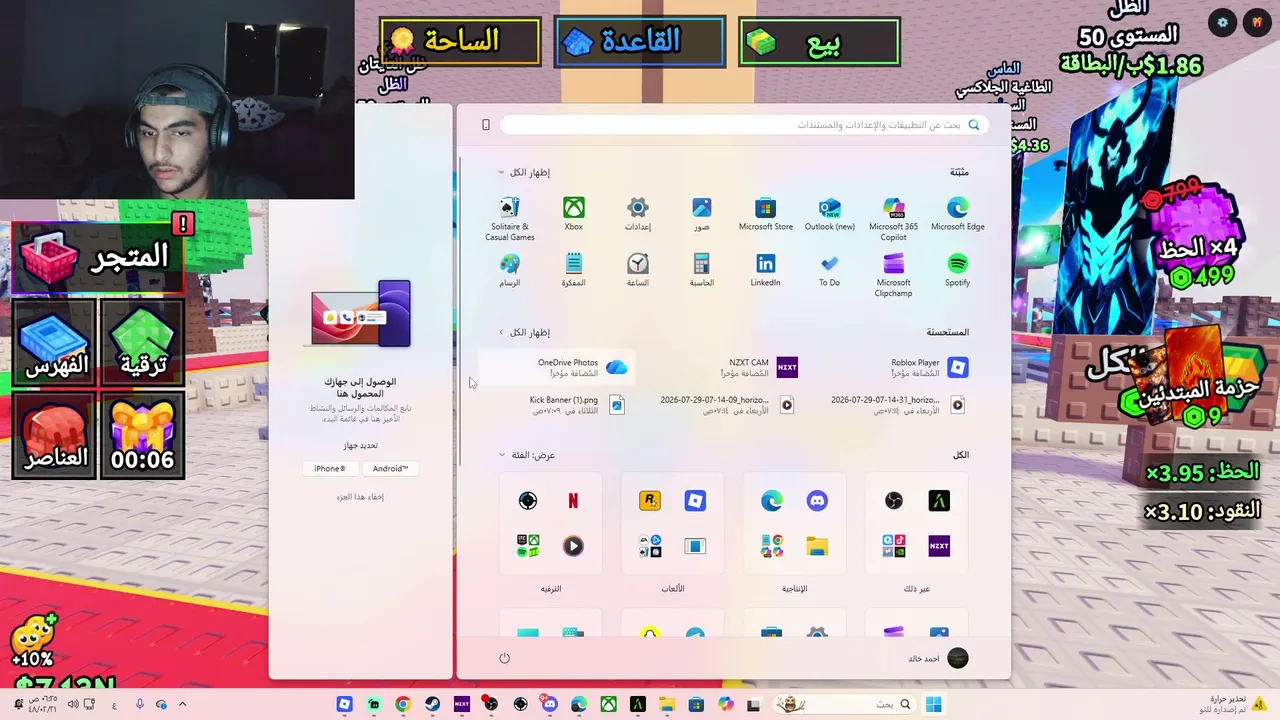1280x720 pixels.
Task: Click the إخفاء هذا الجزء link
Action: pos(360,497)
